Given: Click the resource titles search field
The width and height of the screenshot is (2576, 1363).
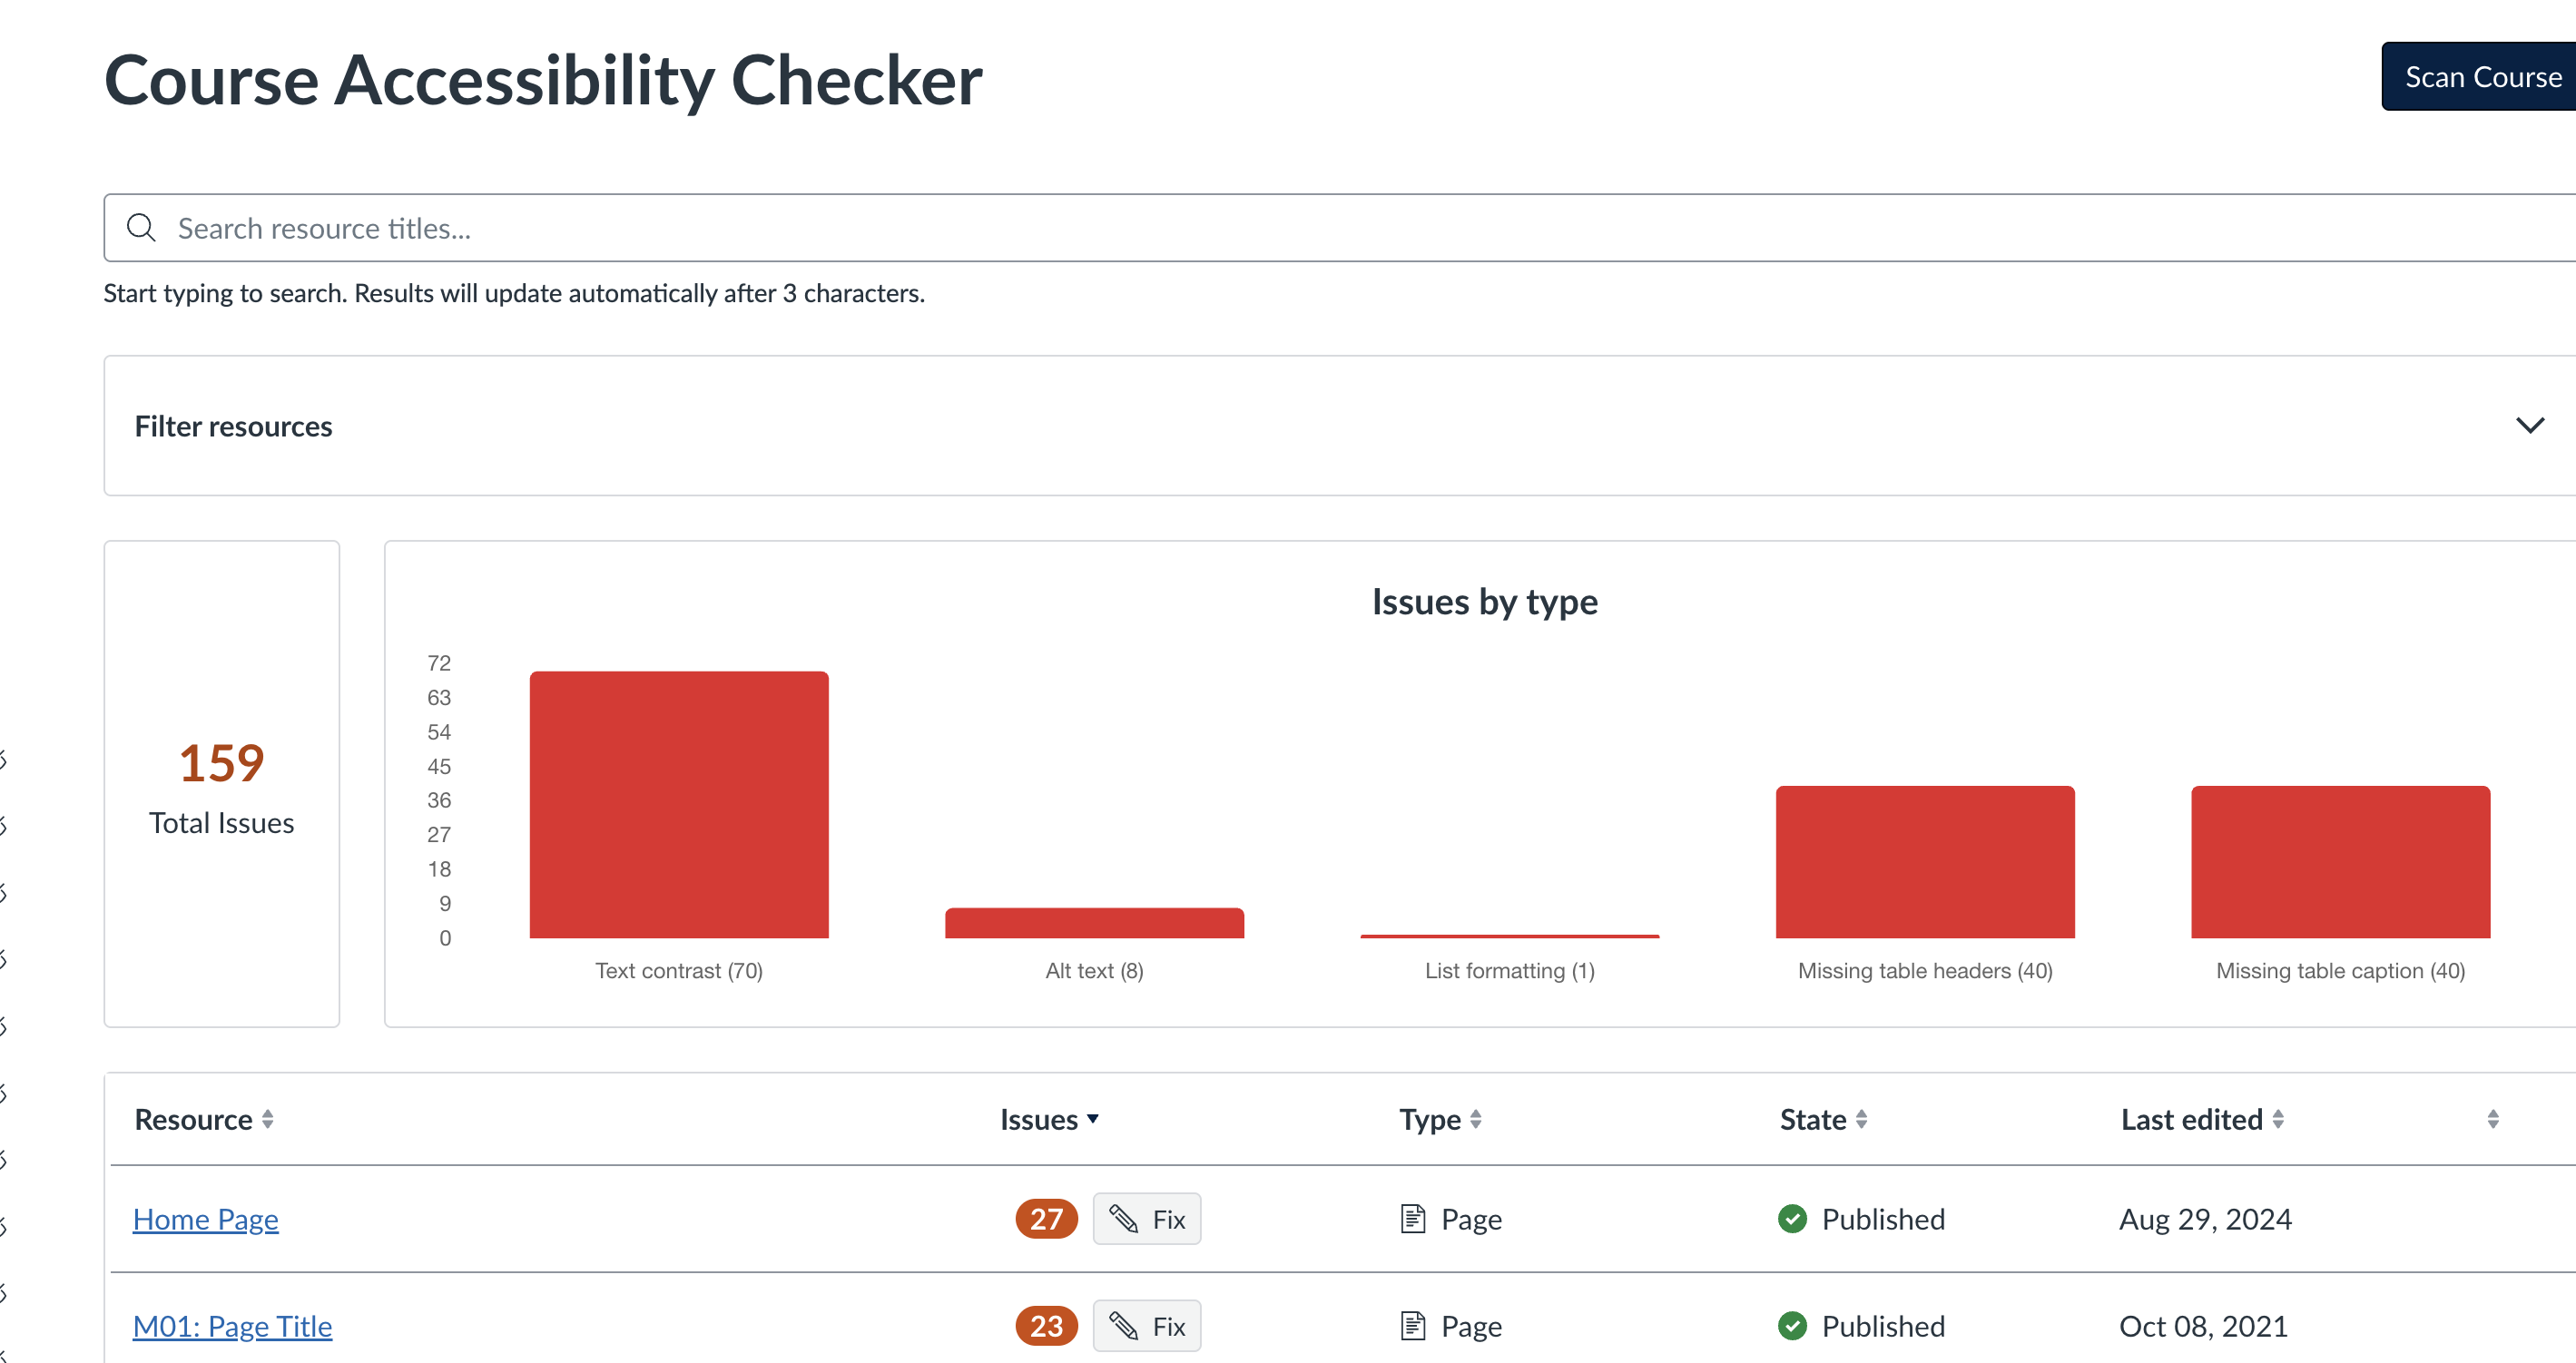Looking at the screenshot, I should (x=800, y=227).
